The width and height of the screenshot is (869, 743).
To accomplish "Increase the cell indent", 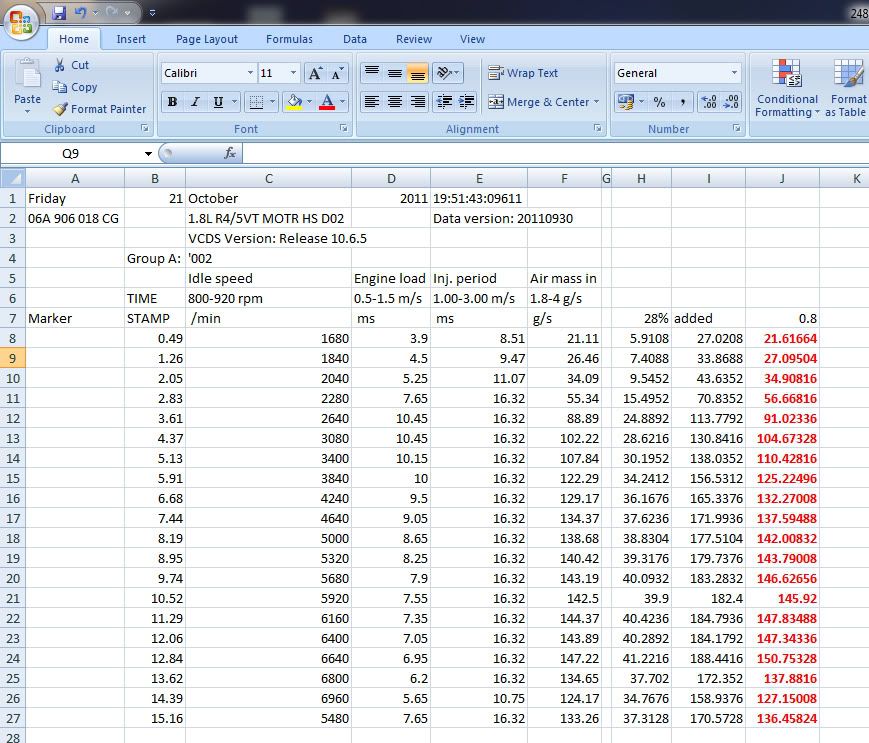I will coord(467,102).
